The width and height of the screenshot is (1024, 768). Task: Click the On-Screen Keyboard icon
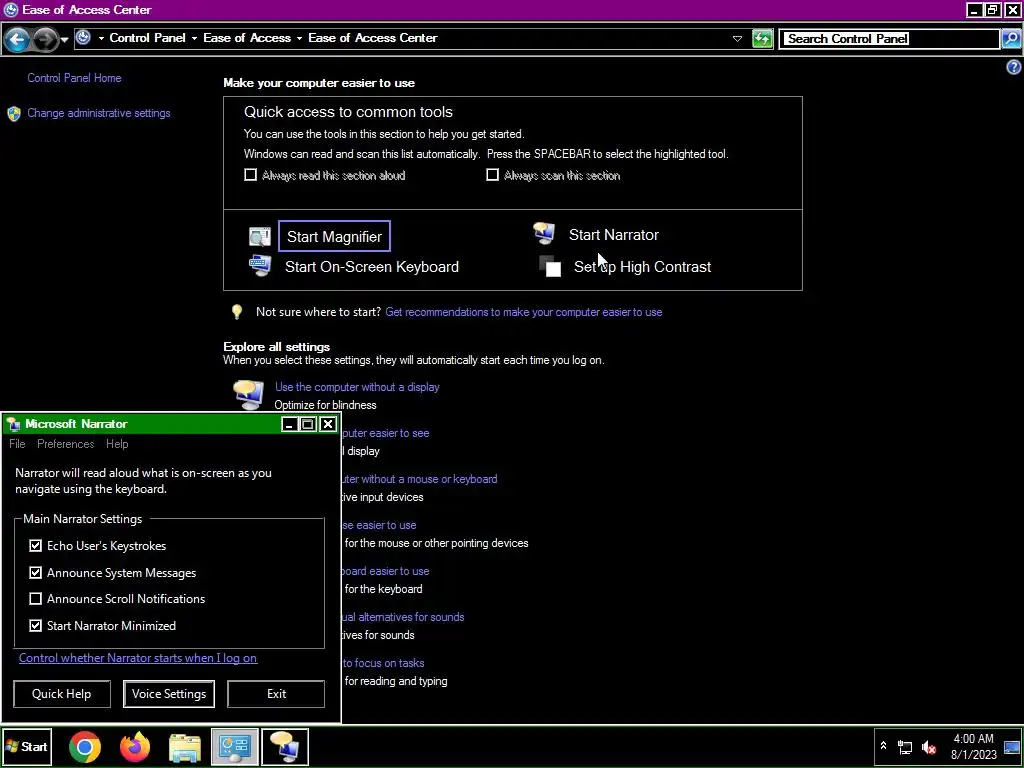click(x=260, y=266)
